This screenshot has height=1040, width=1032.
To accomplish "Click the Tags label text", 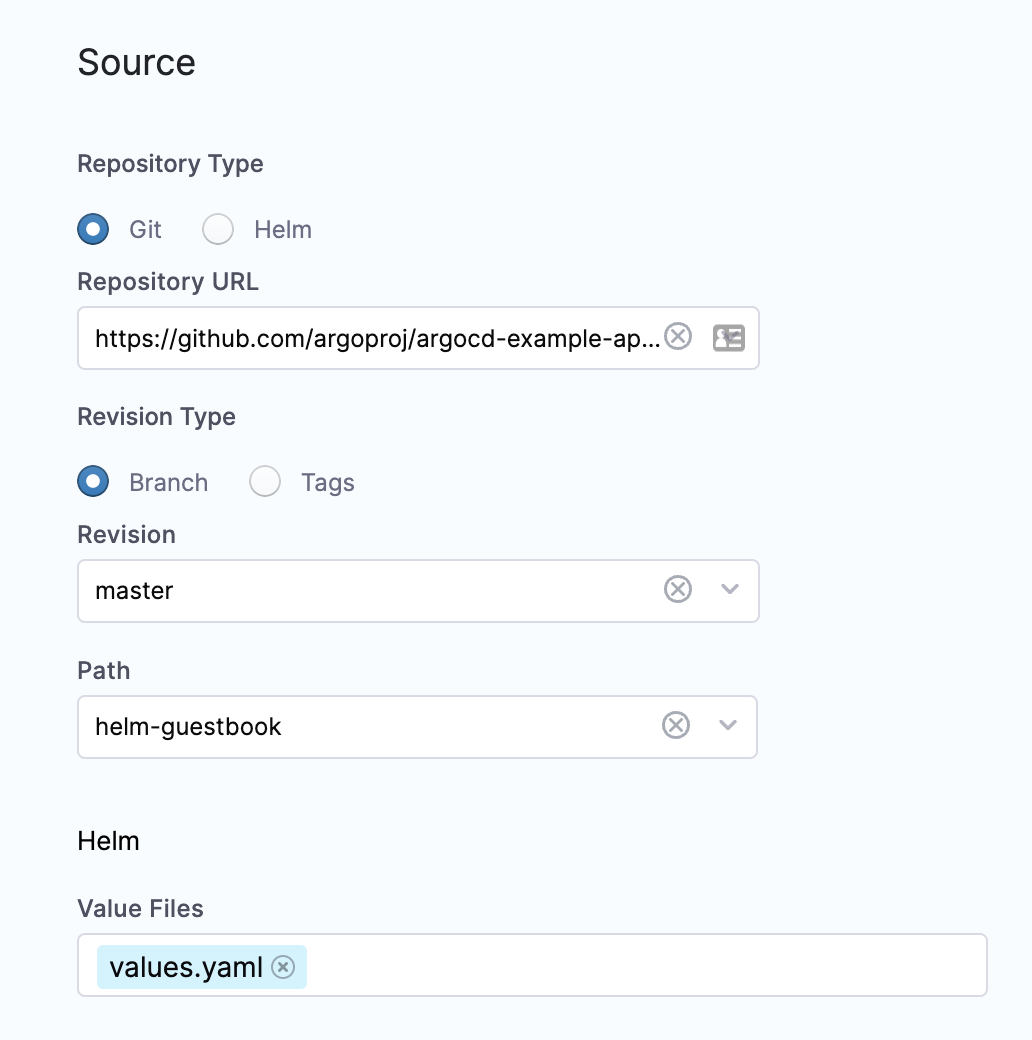I will click(x=327, y=481).
